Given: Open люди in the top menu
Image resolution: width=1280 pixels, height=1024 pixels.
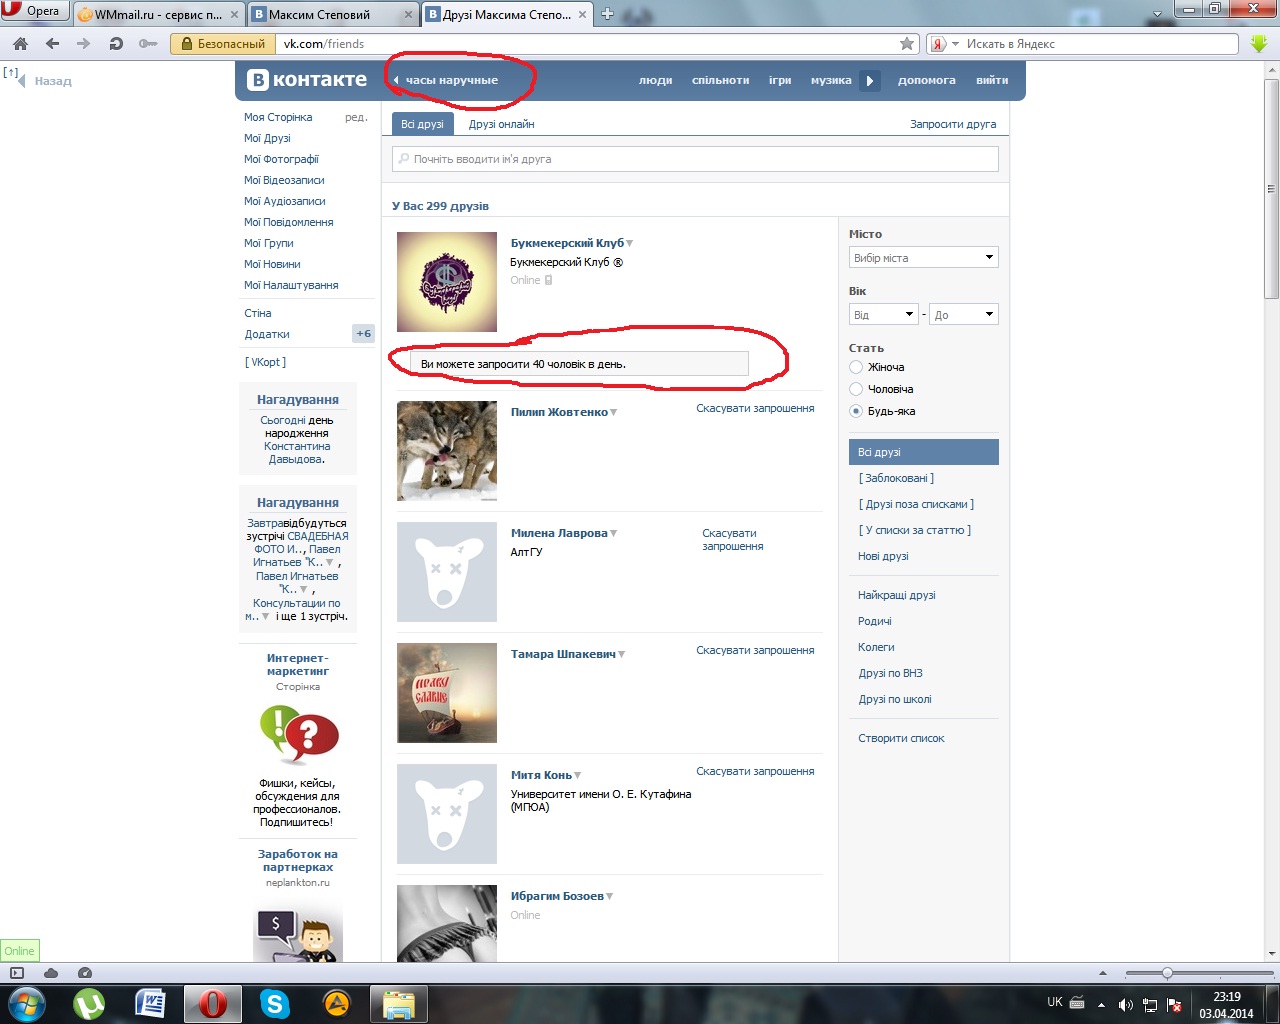Looking at the screenshot, I should tap(656, 80).
